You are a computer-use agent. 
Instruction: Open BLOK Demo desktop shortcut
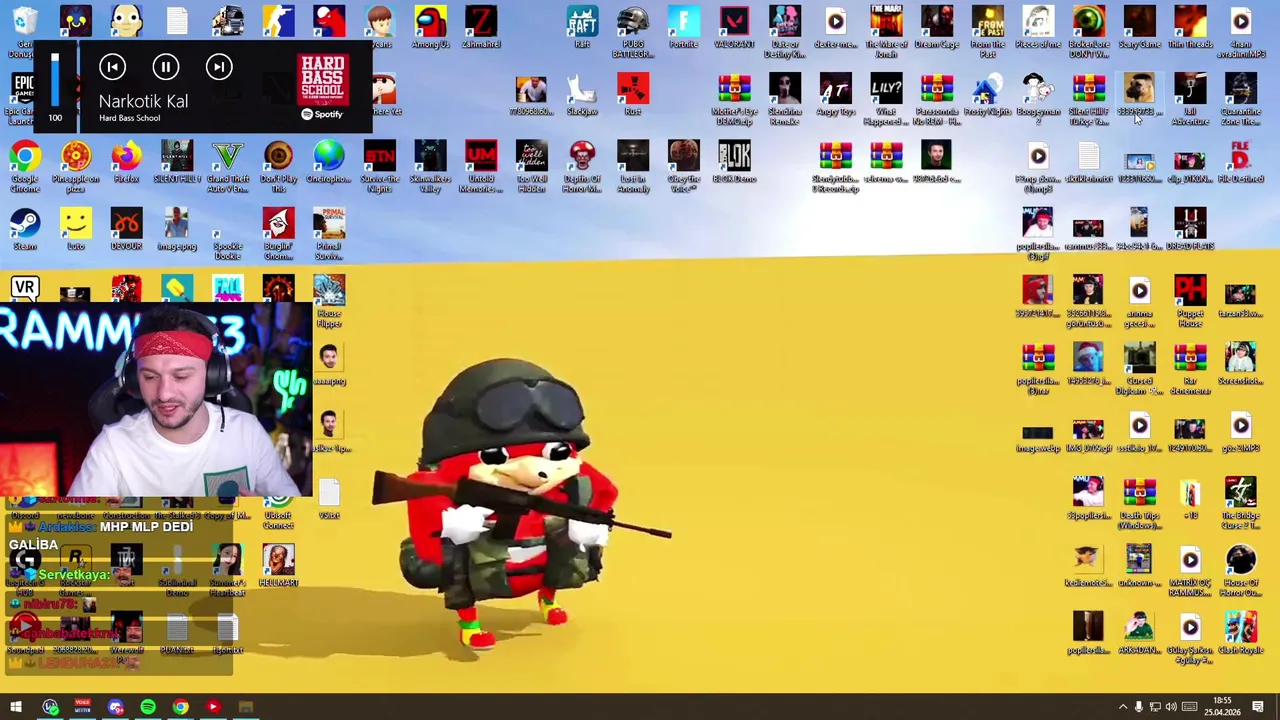pos(734,162)
